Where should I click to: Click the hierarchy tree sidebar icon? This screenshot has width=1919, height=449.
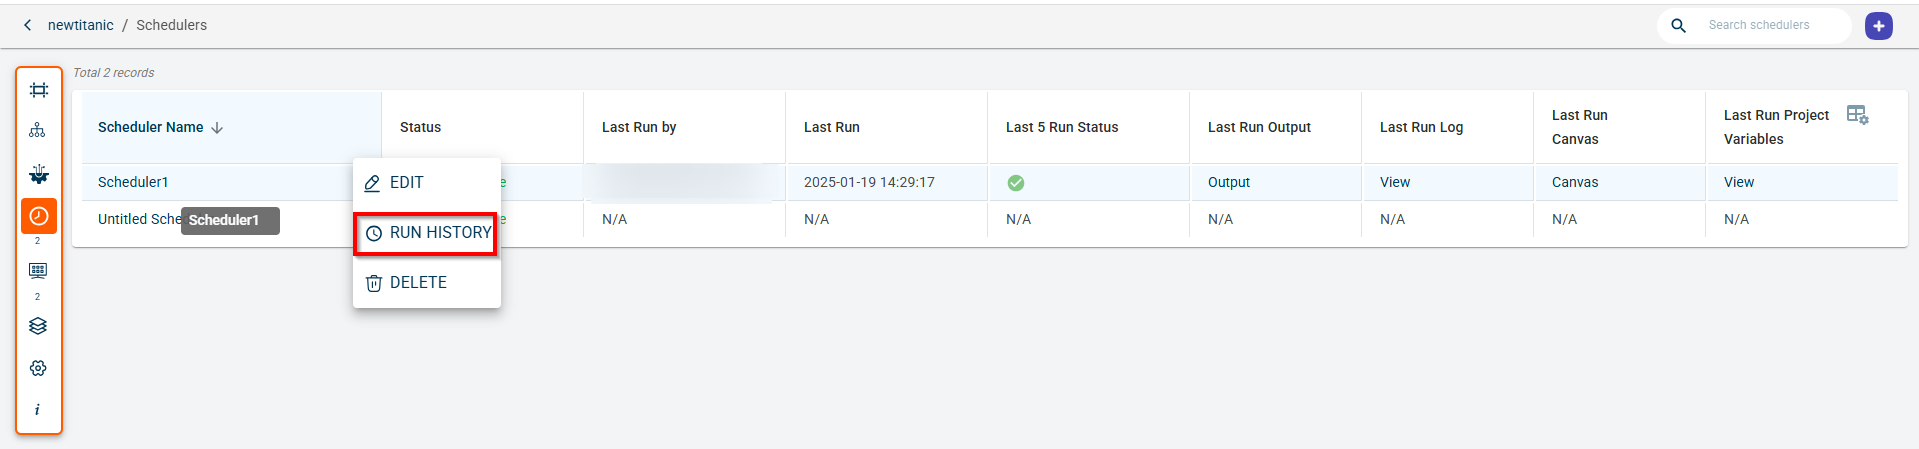pos(38,131)
